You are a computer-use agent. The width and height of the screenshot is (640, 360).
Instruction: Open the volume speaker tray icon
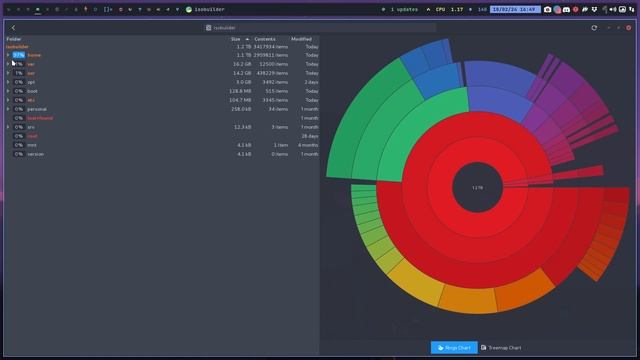(x=613, y=9)
